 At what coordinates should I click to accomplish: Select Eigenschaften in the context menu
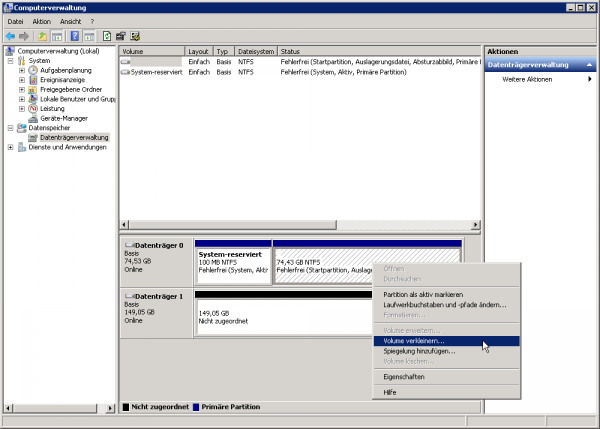coord(404,376)
